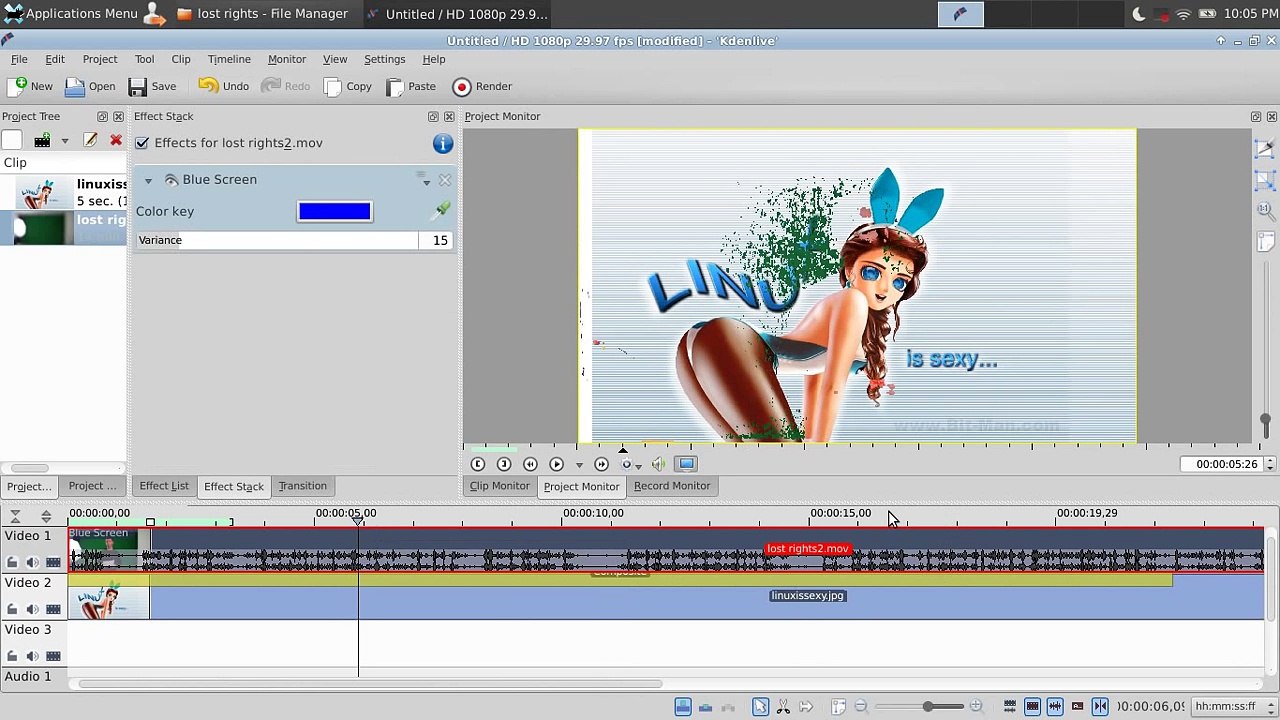Open the Applications Menu
The width and height of the screenshot is (1280, 720).
click(x=70, y=14)
